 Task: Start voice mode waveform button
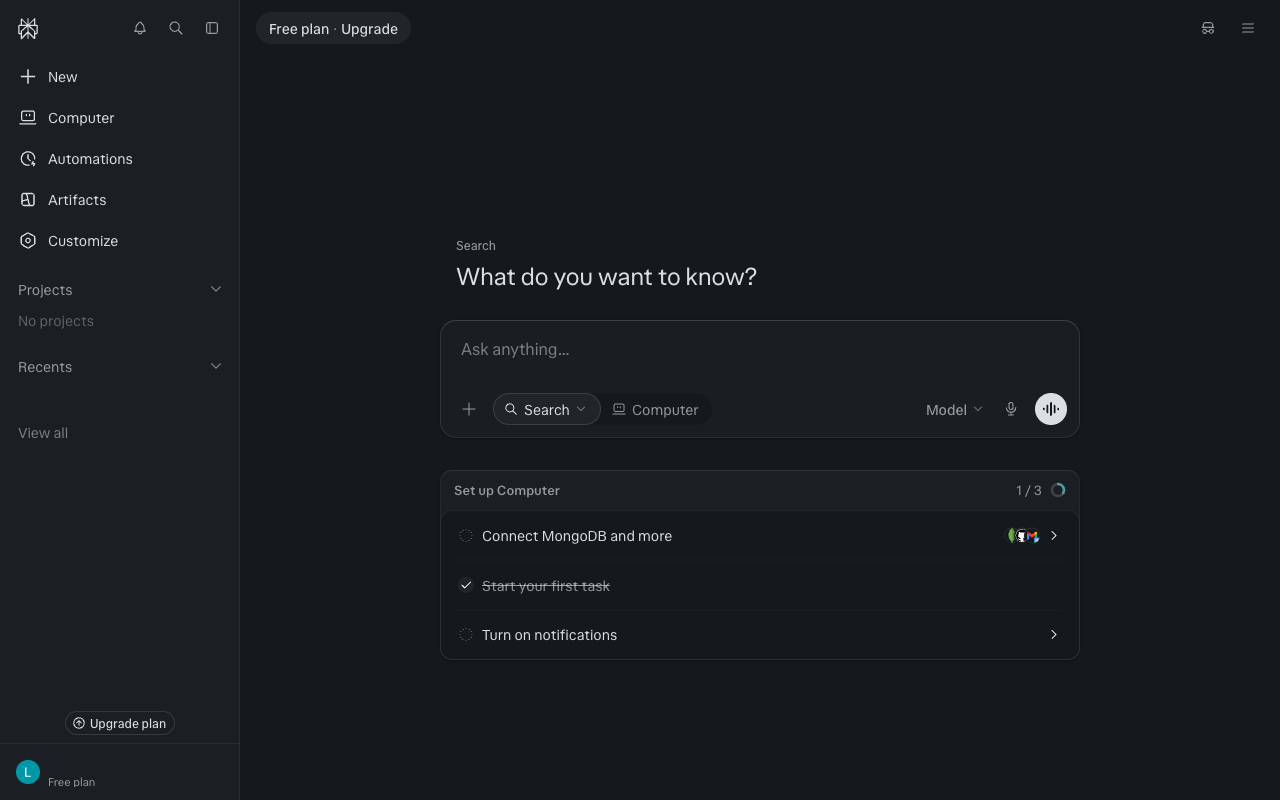click(1051, 409)
